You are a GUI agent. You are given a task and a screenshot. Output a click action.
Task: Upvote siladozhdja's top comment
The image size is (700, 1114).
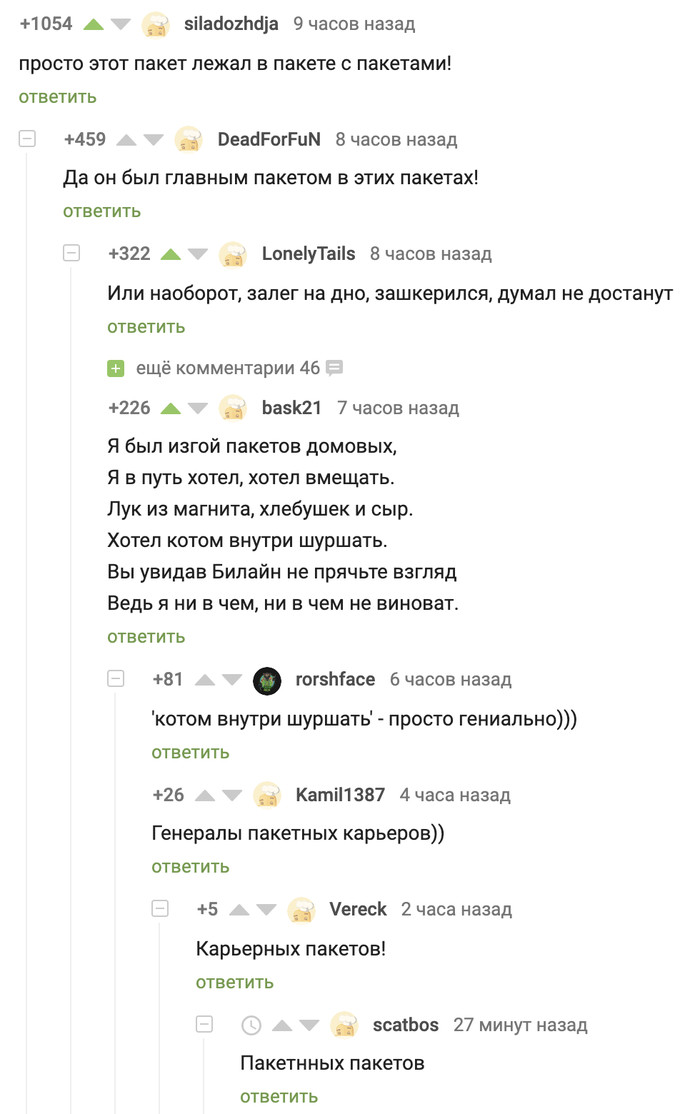click(x=92, y=23)
